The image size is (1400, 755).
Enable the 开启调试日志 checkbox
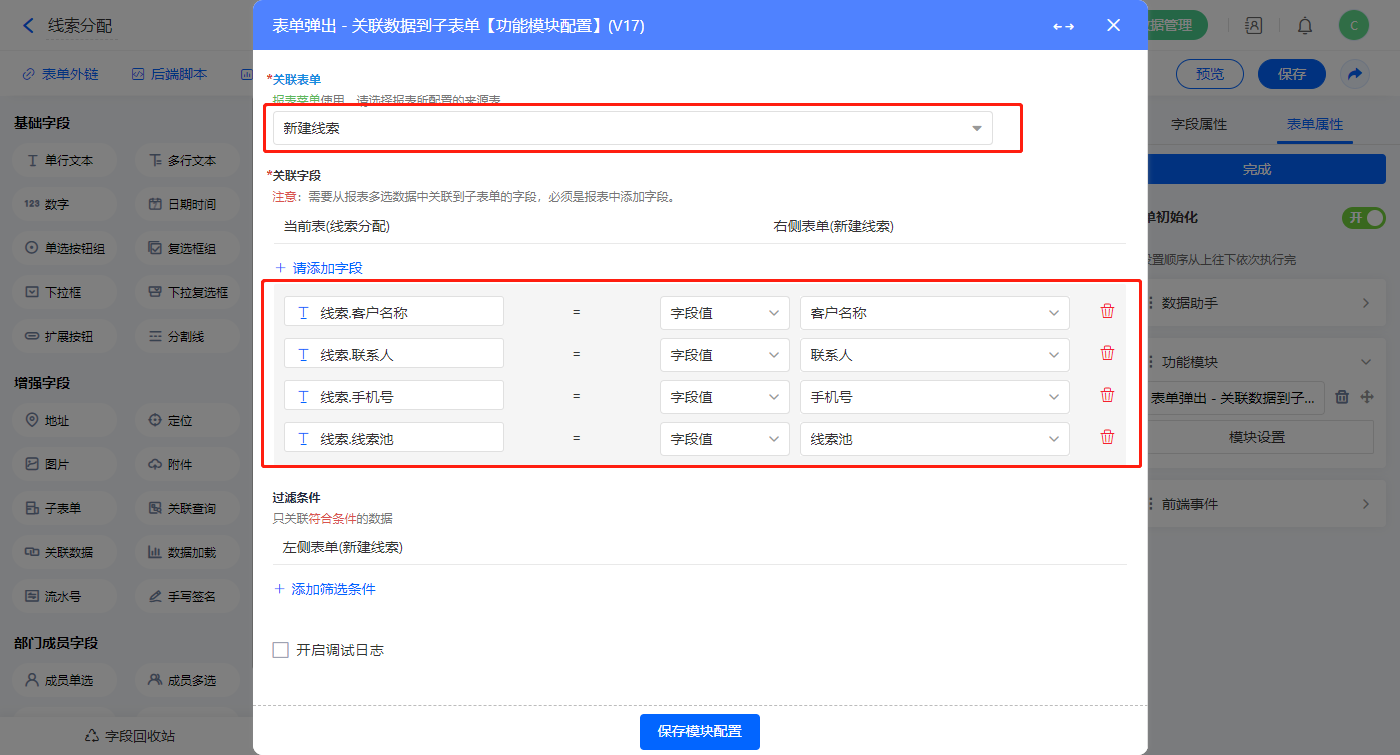281,650
